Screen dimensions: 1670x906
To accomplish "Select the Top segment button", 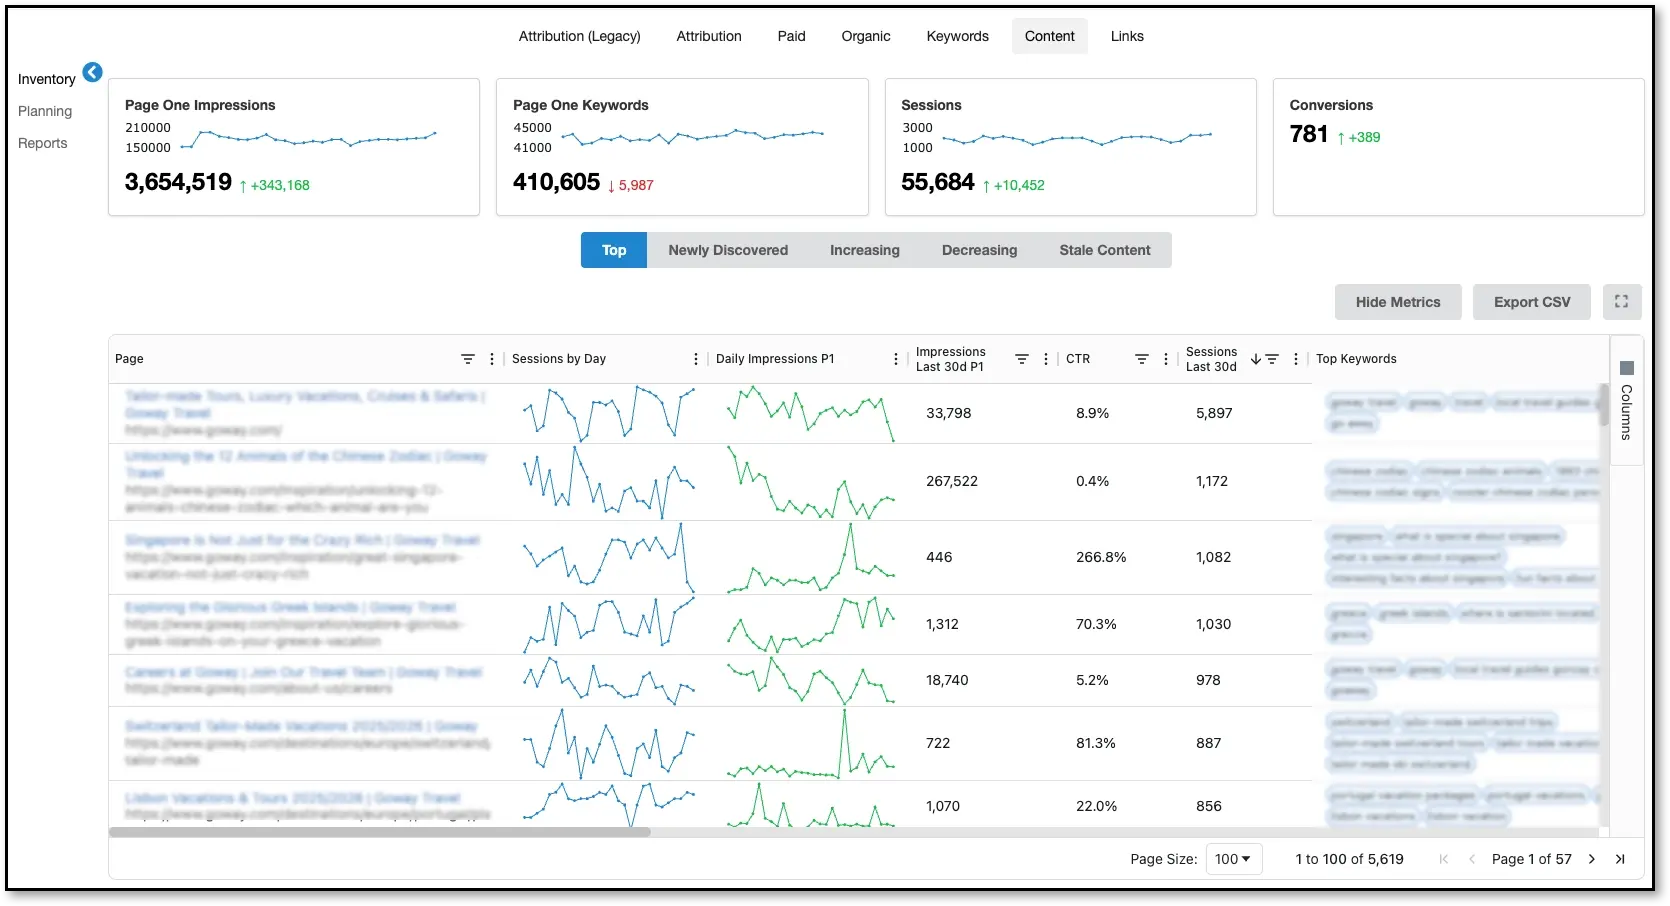I will pyautogui.click(x=614, y=250).
